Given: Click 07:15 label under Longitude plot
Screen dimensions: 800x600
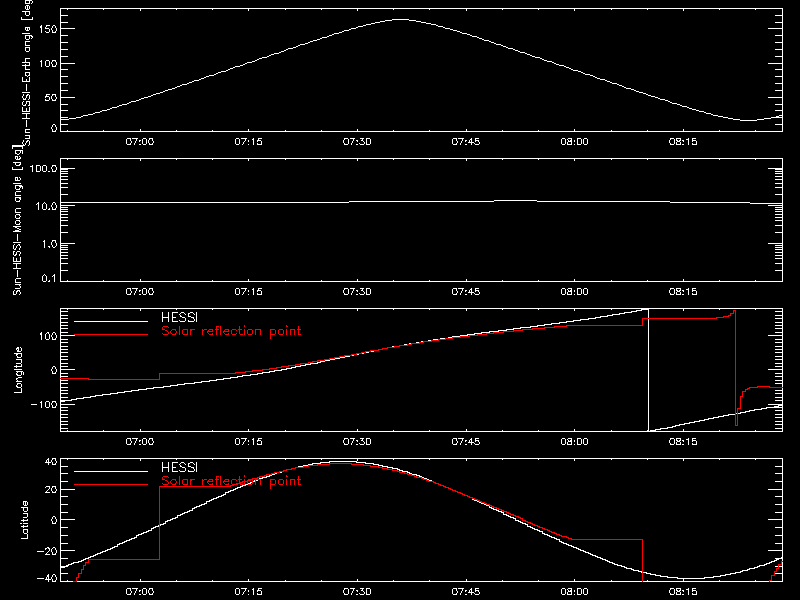Looking at the screenshot, I should [248, 441].
